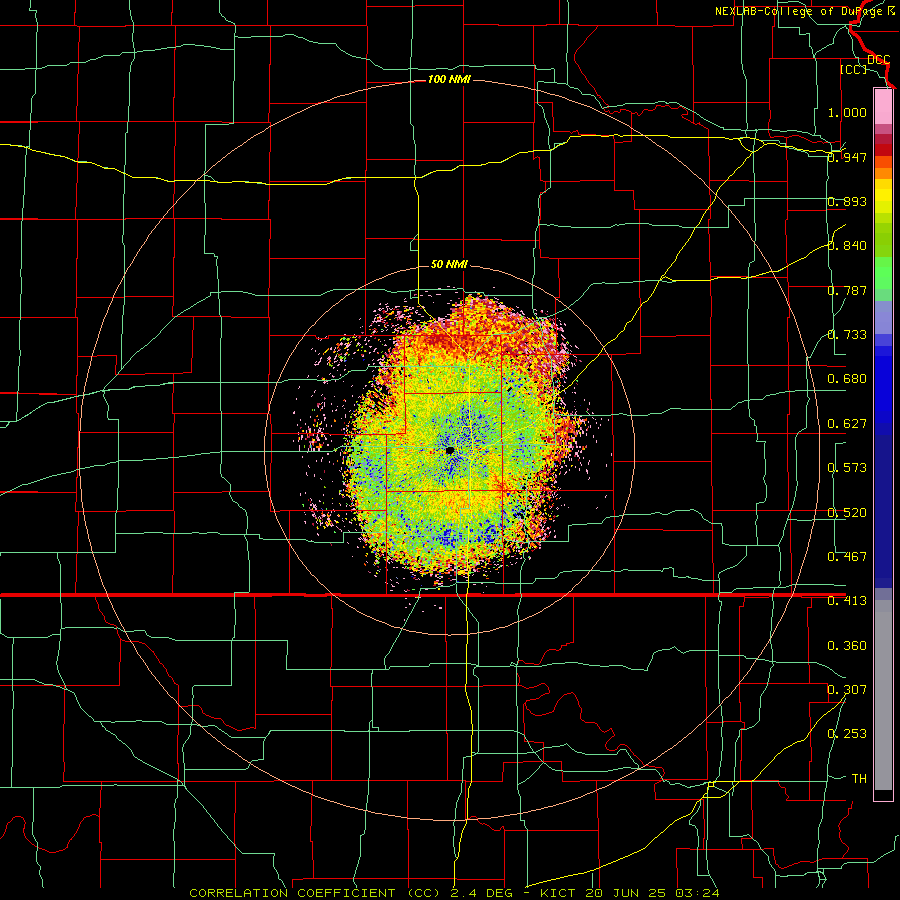Select the 0.787 legend value

pyautogui.click(x=847, y=290)
